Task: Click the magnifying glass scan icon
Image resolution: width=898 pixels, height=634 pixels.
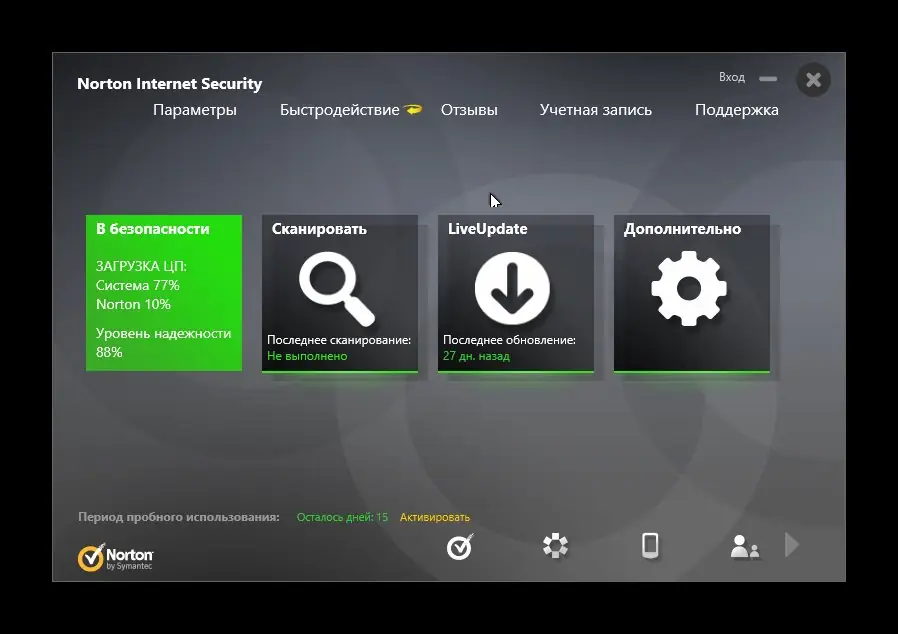Action: [337, 289]
